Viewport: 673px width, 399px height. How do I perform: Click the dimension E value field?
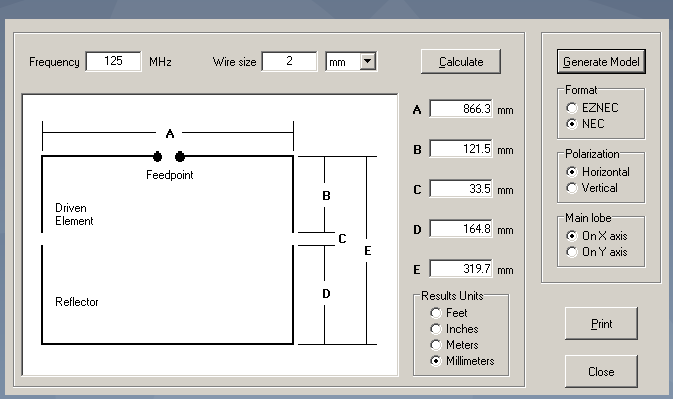pyautogui.click(x=461, y=269)
